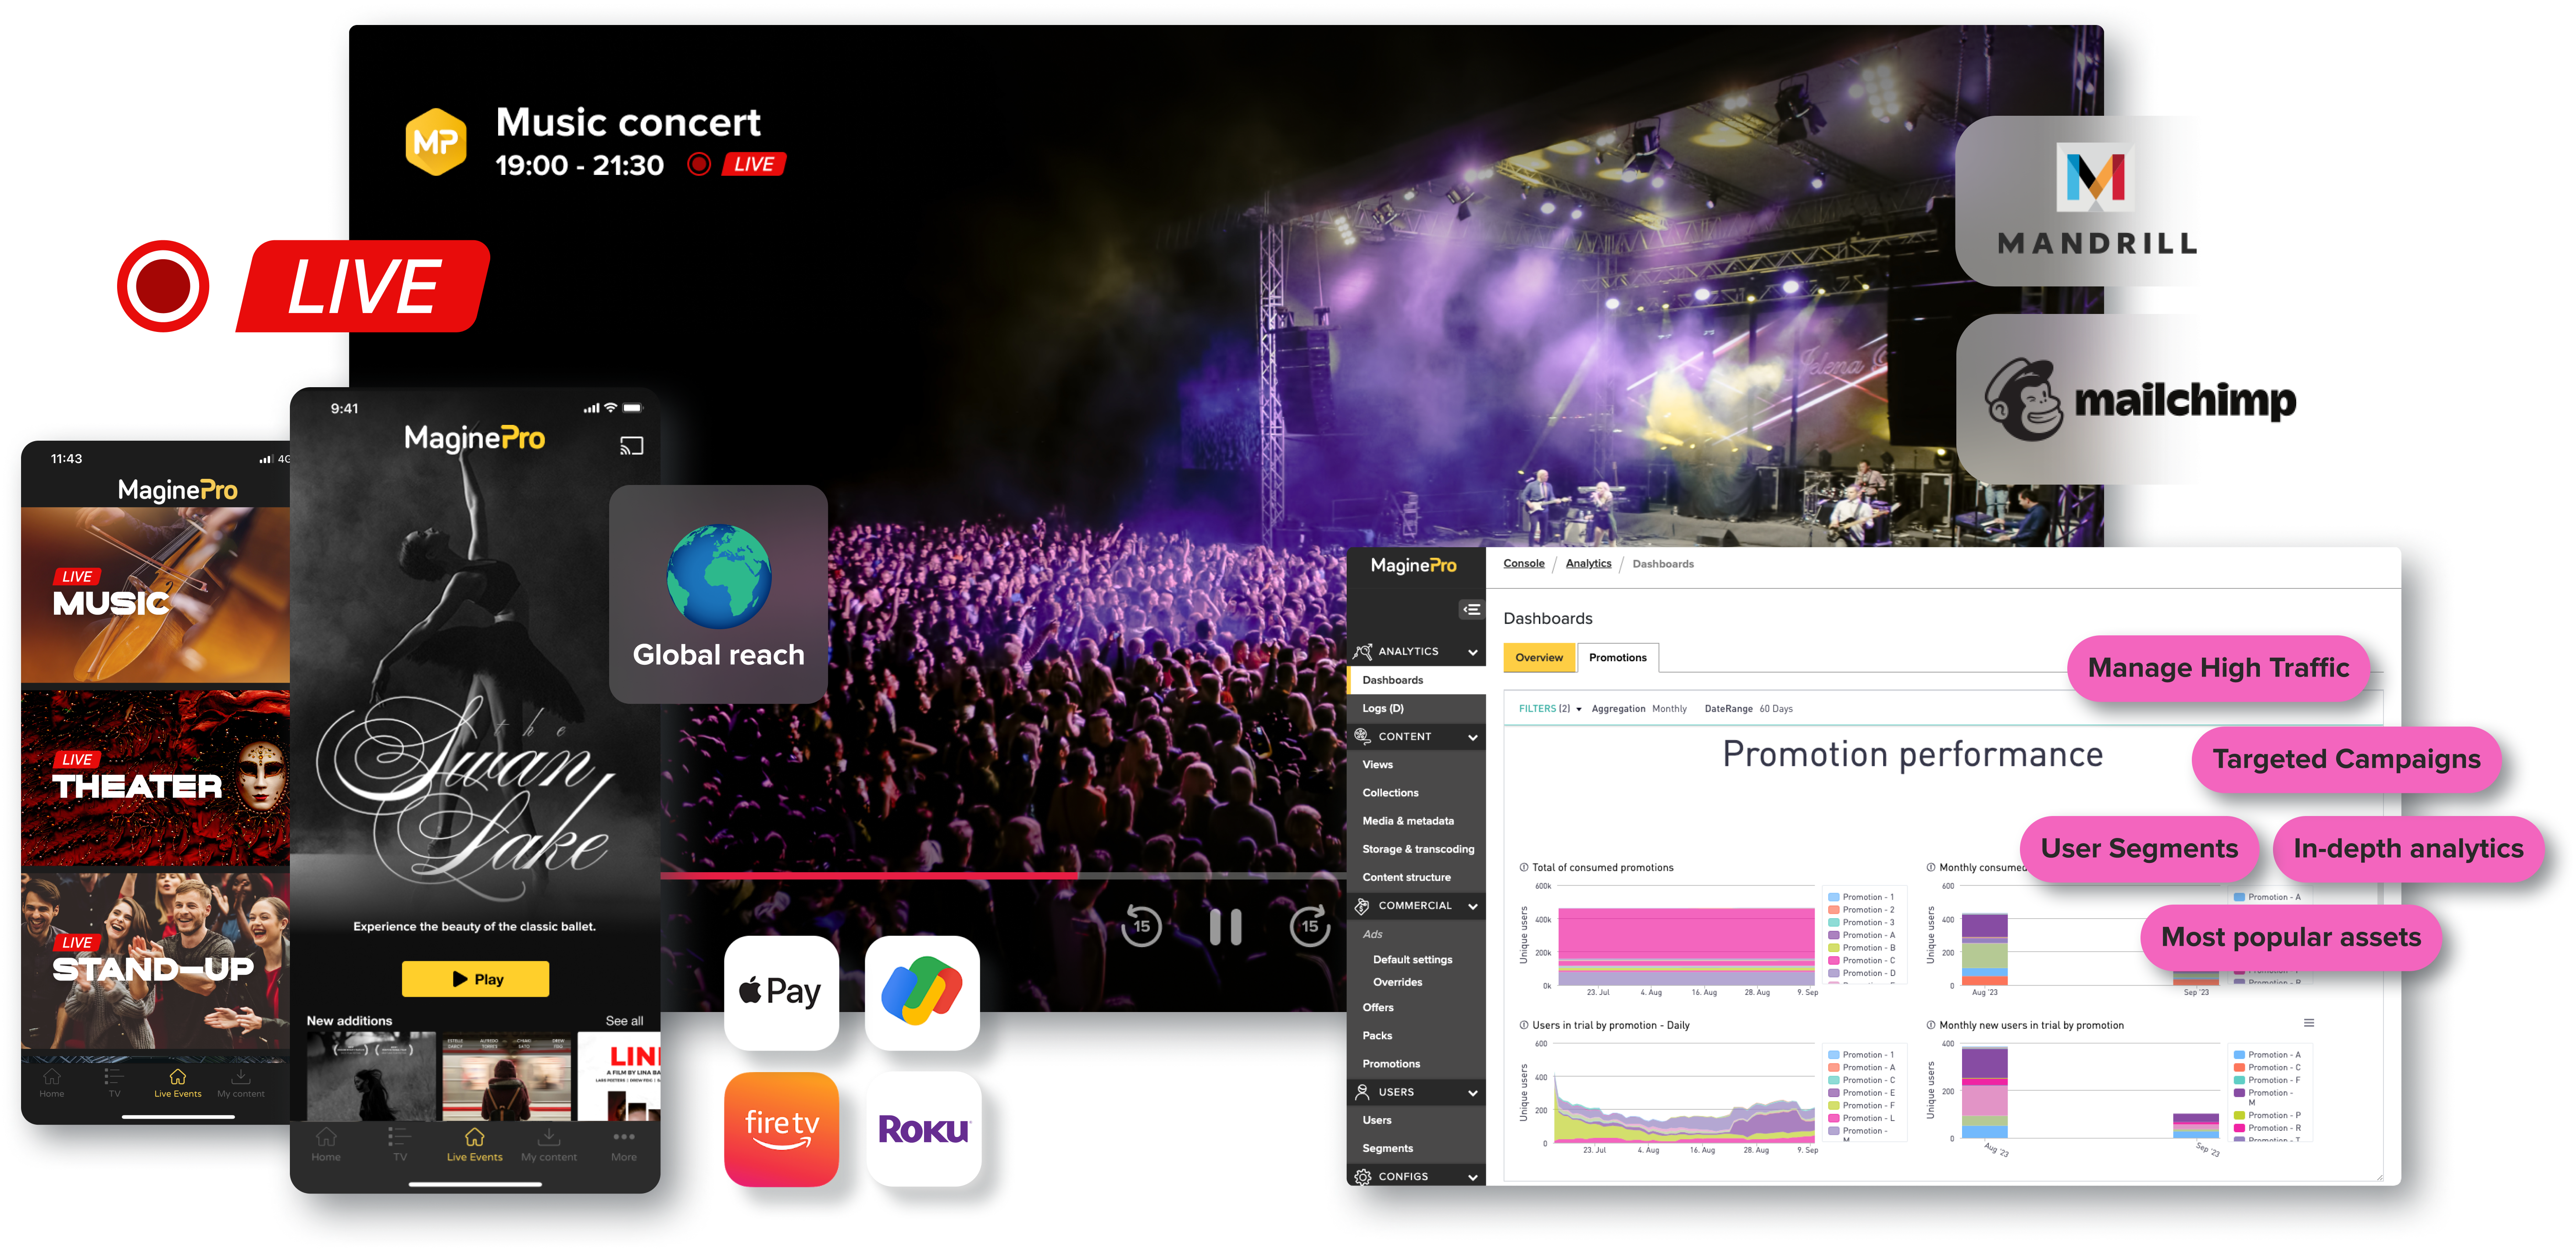This screenshot has height=1251, width=2576.
Task: Click the Console breadcrumb link
Action: 1524,563
